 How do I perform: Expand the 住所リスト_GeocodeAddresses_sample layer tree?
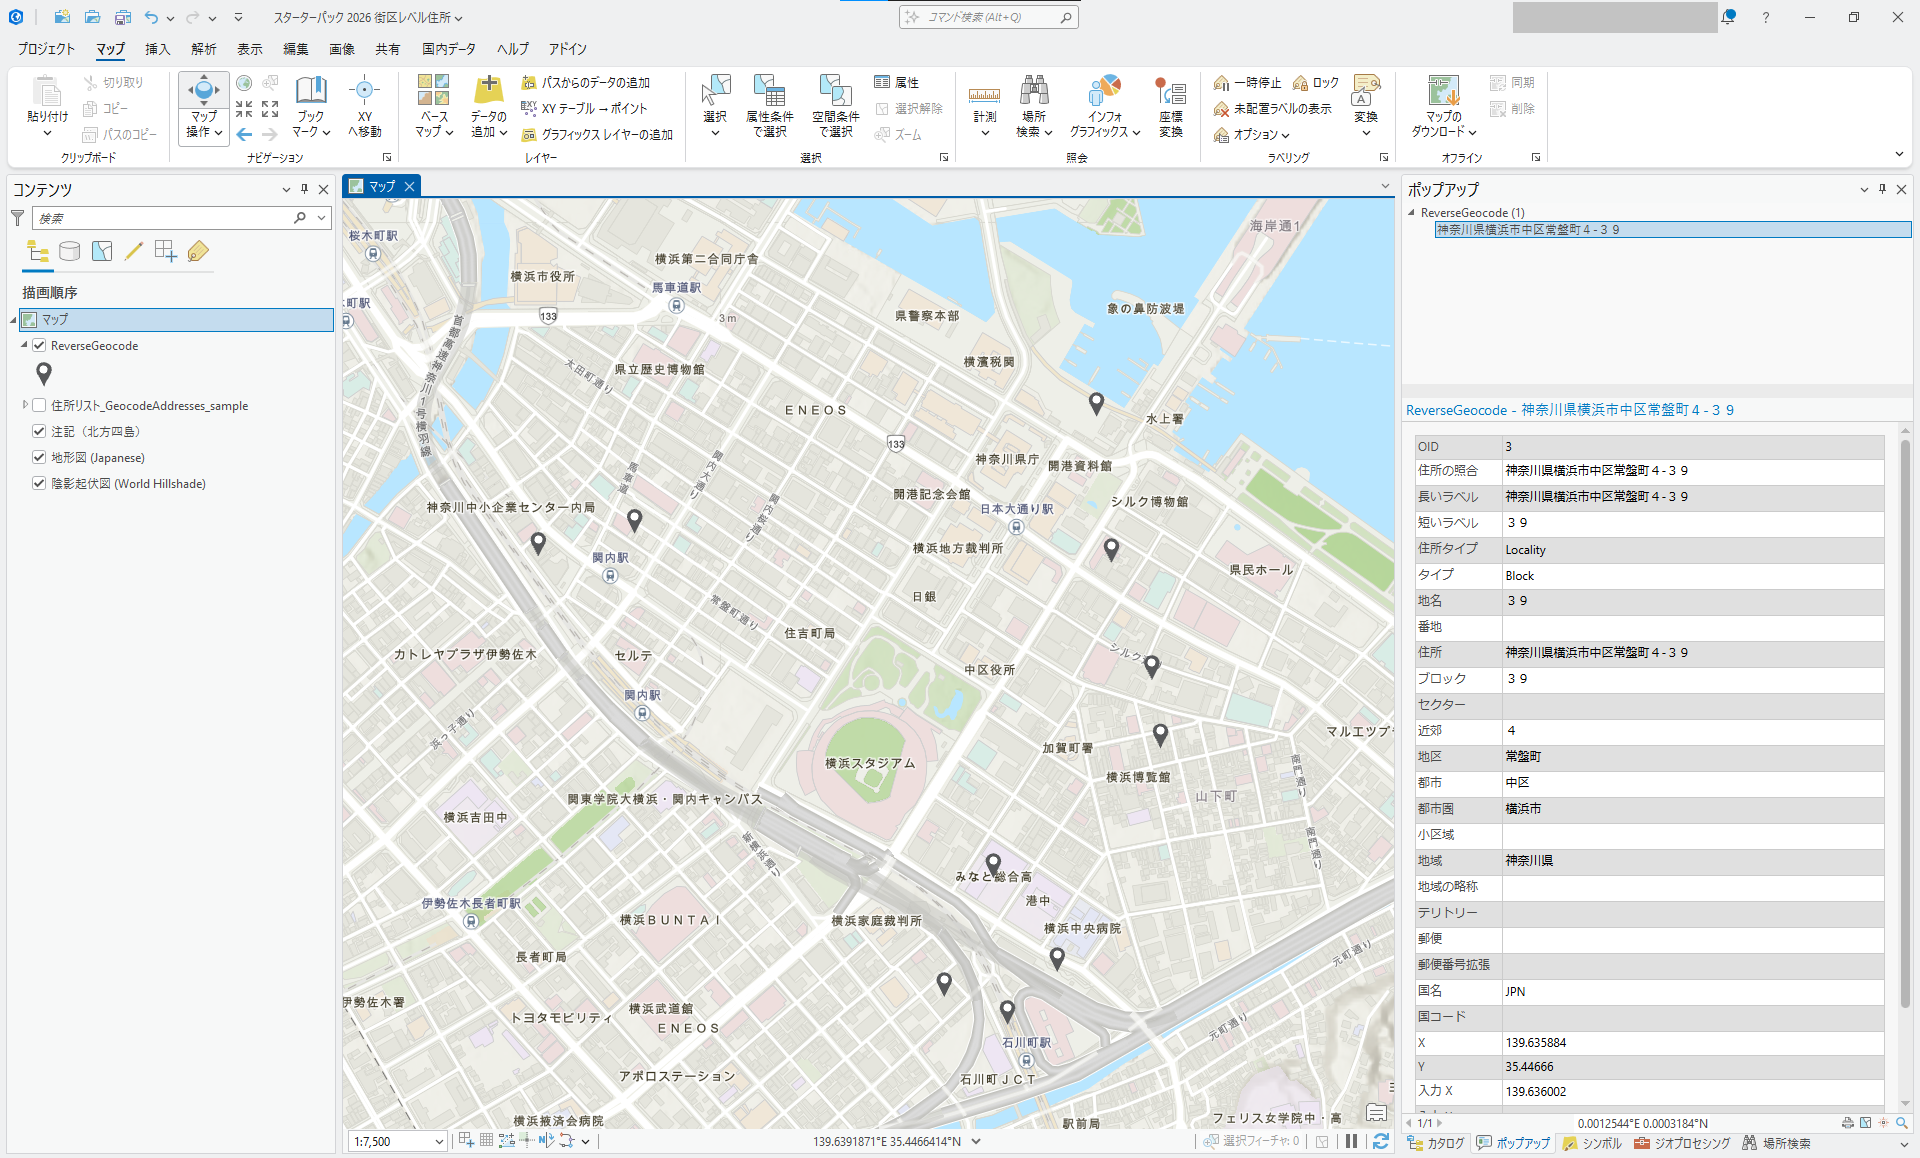pyautogui.click(x=25, y=405)
